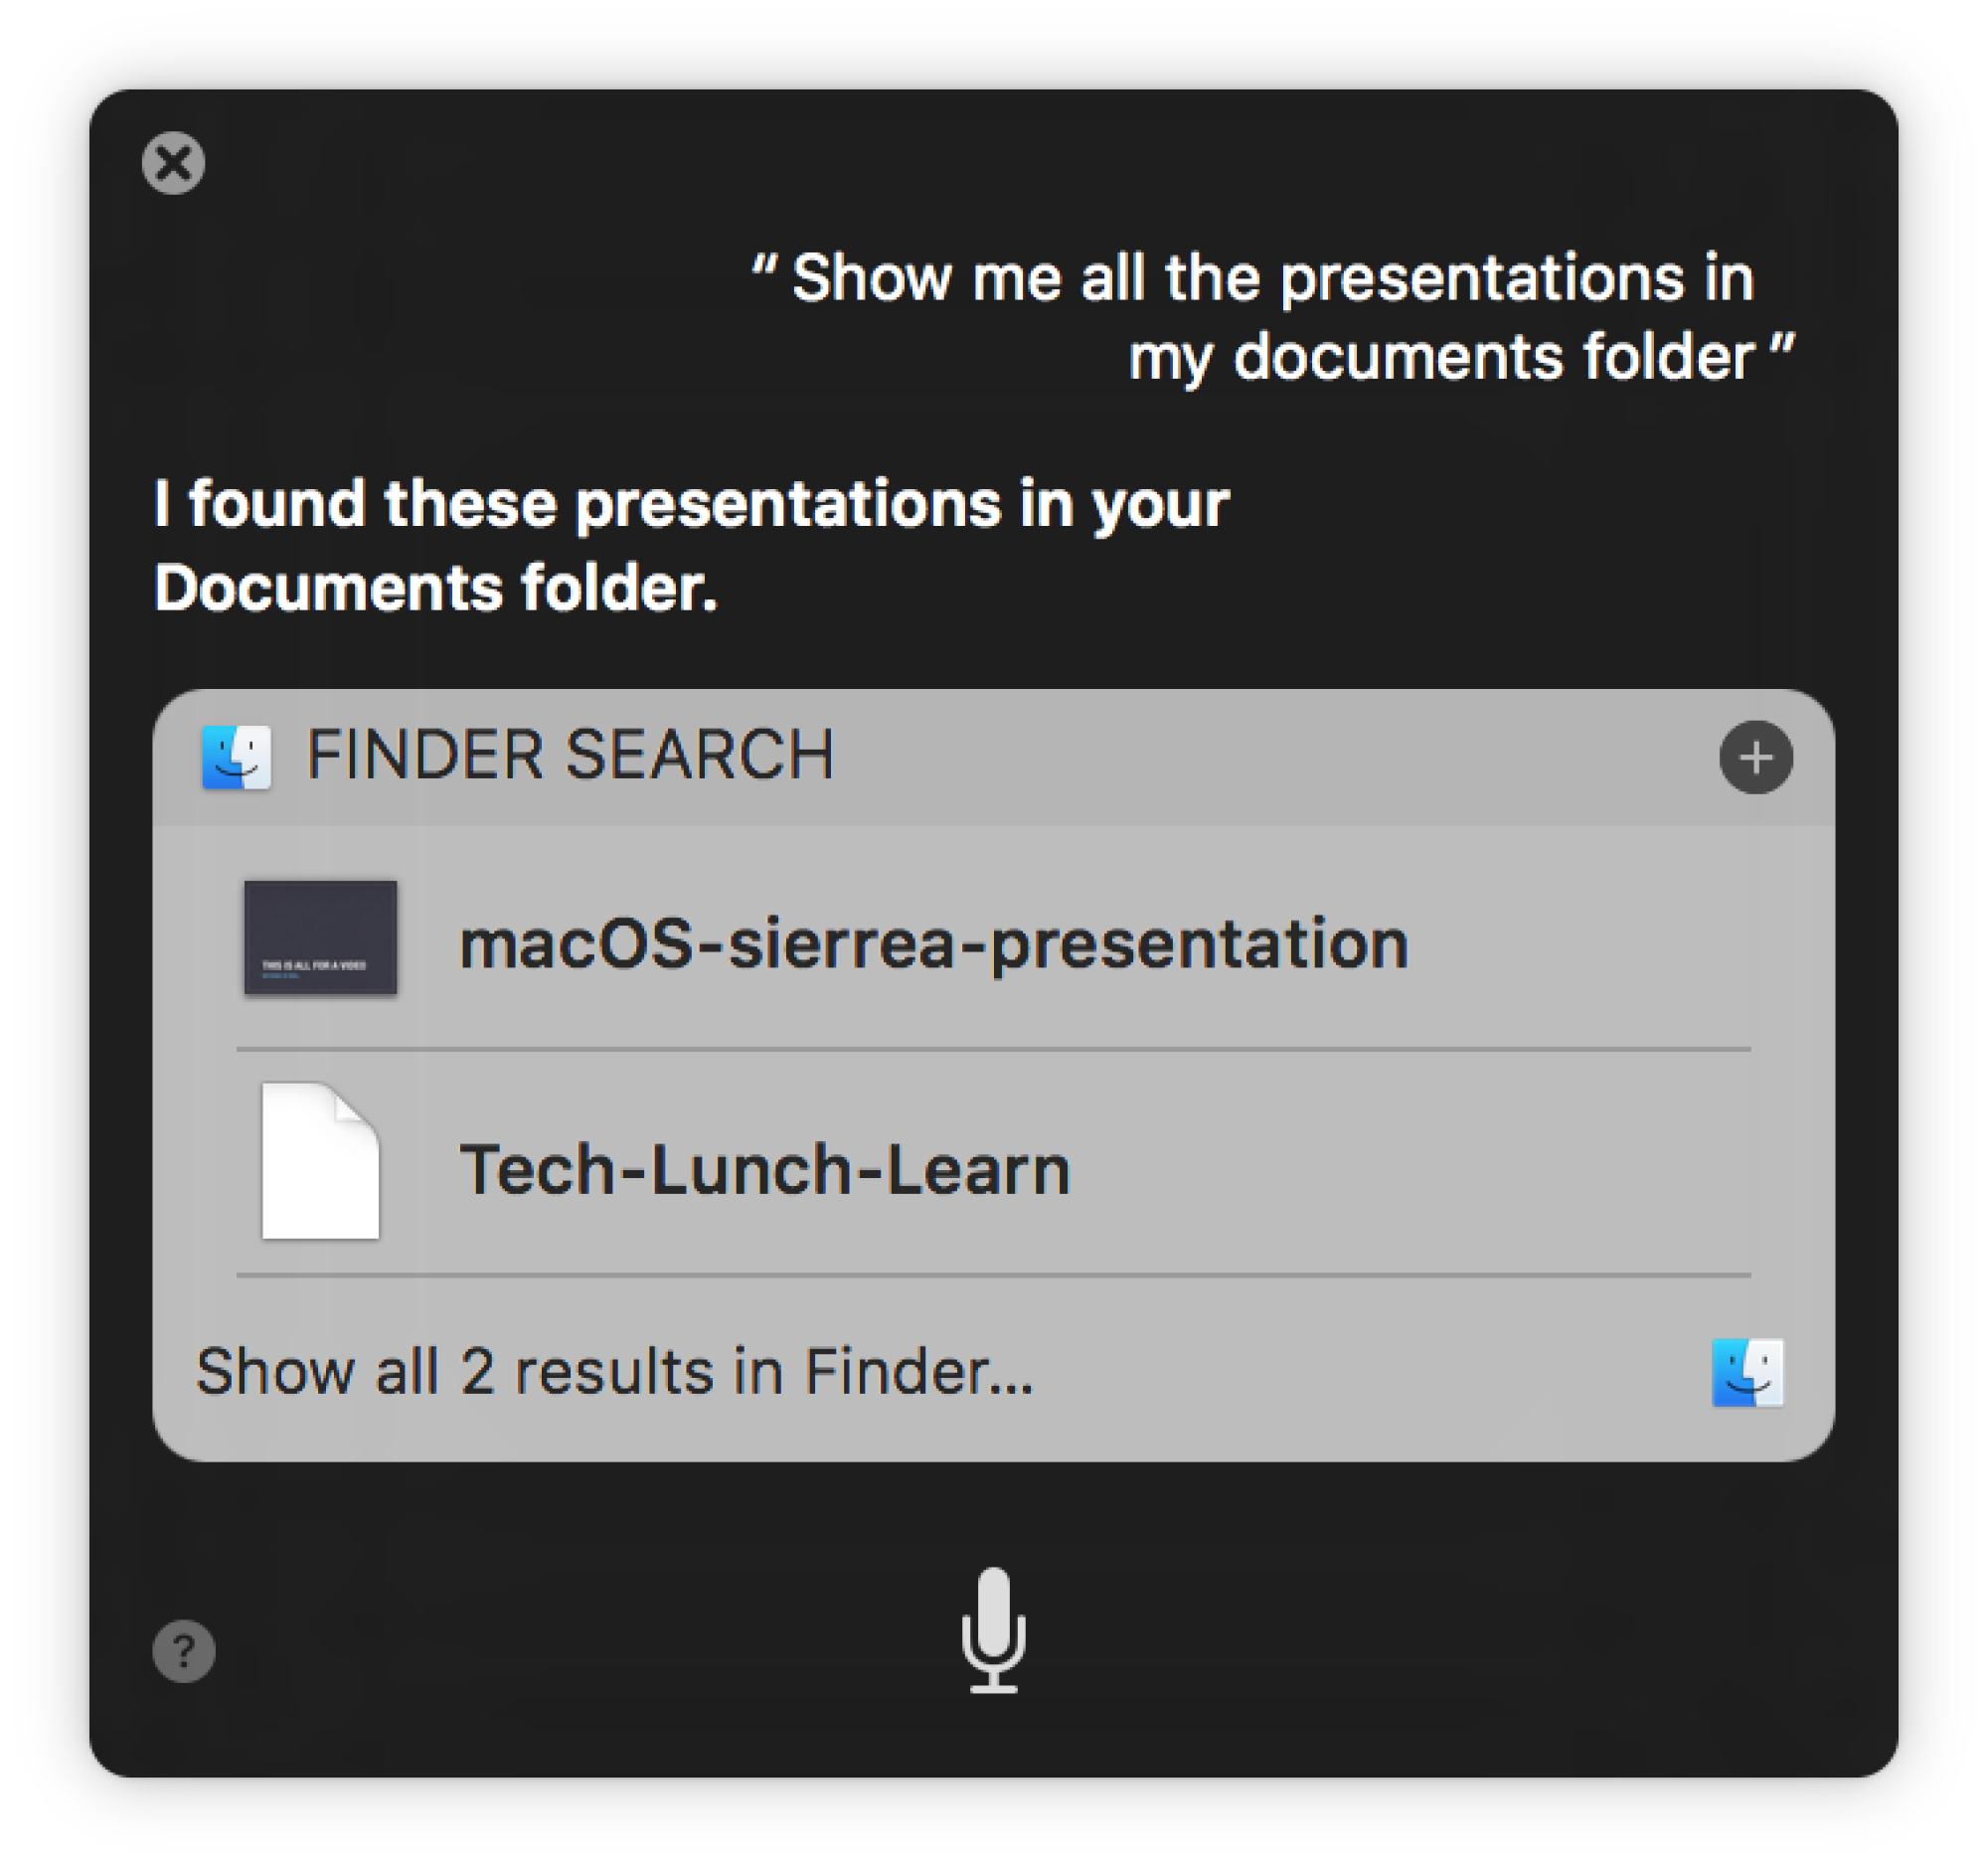Click the FINDER SEARCH header title
The image size is (1988, 1867).
(569, 755)
